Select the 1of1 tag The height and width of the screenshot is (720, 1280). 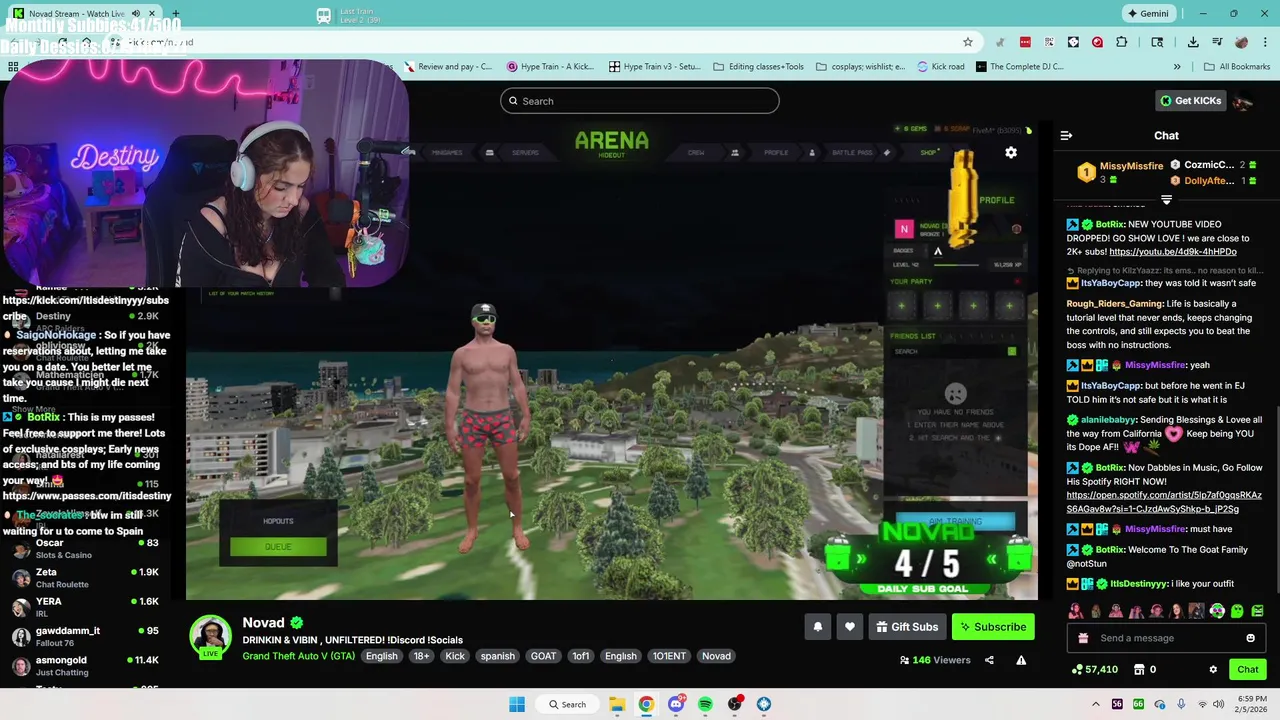[580, 656]
